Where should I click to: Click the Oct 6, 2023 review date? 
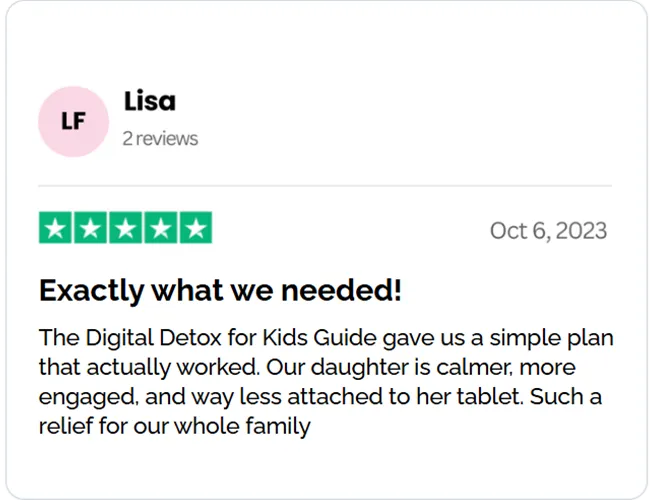tap(548, 231)
